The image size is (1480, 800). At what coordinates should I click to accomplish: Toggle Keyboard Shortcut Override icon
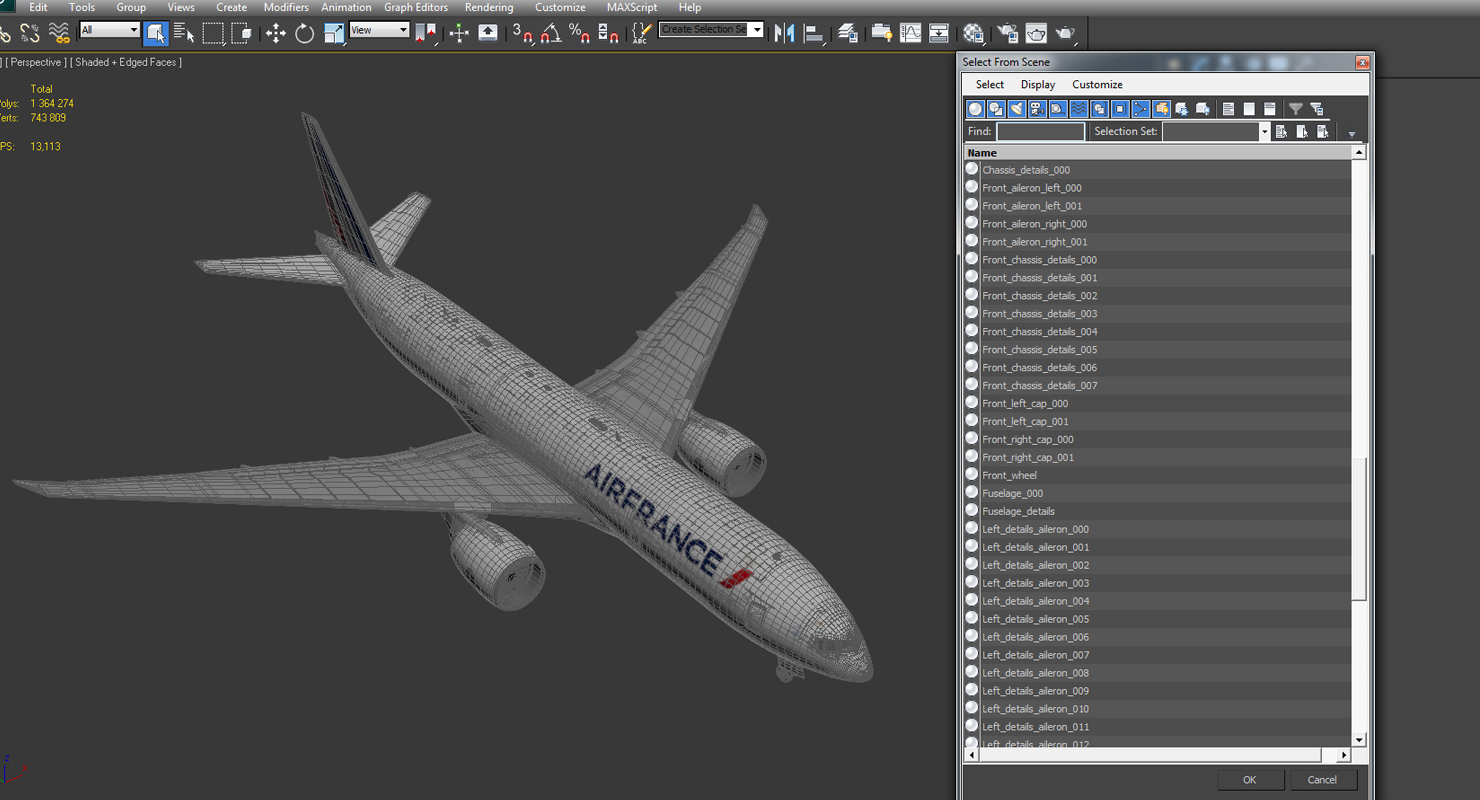[x=488, y=33]
